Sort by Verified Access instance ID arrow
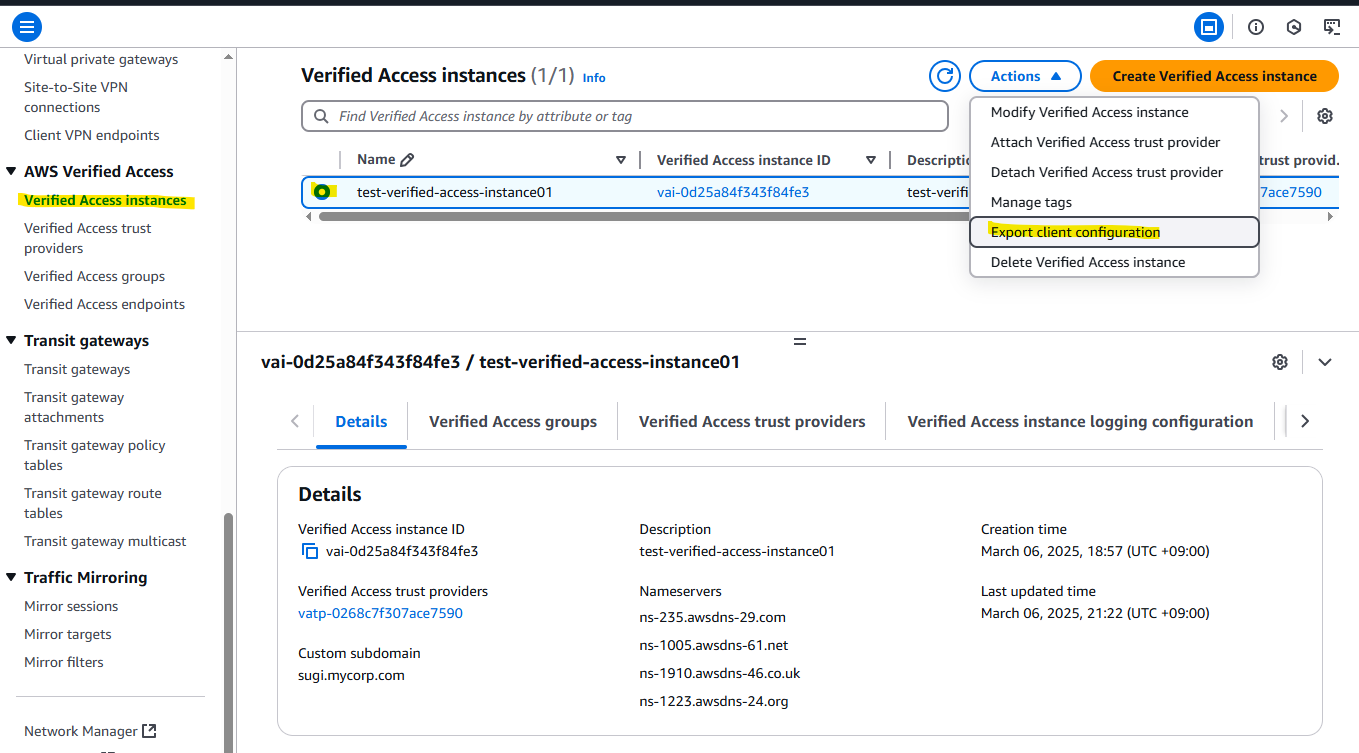Image resolution: width=1359 pixels, height=753 pixels. tap(871, 160)
